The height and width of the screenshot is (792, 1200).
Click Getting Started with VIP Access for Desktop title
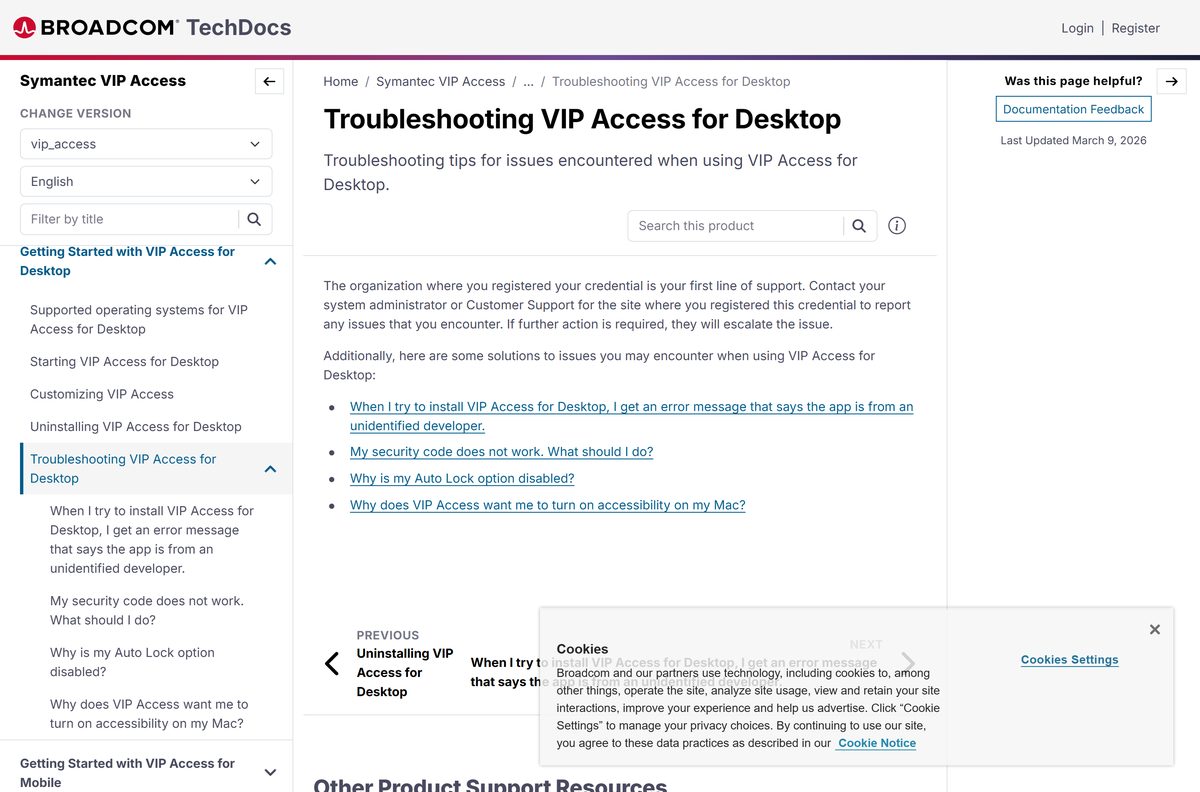click(x=127, y=261)
